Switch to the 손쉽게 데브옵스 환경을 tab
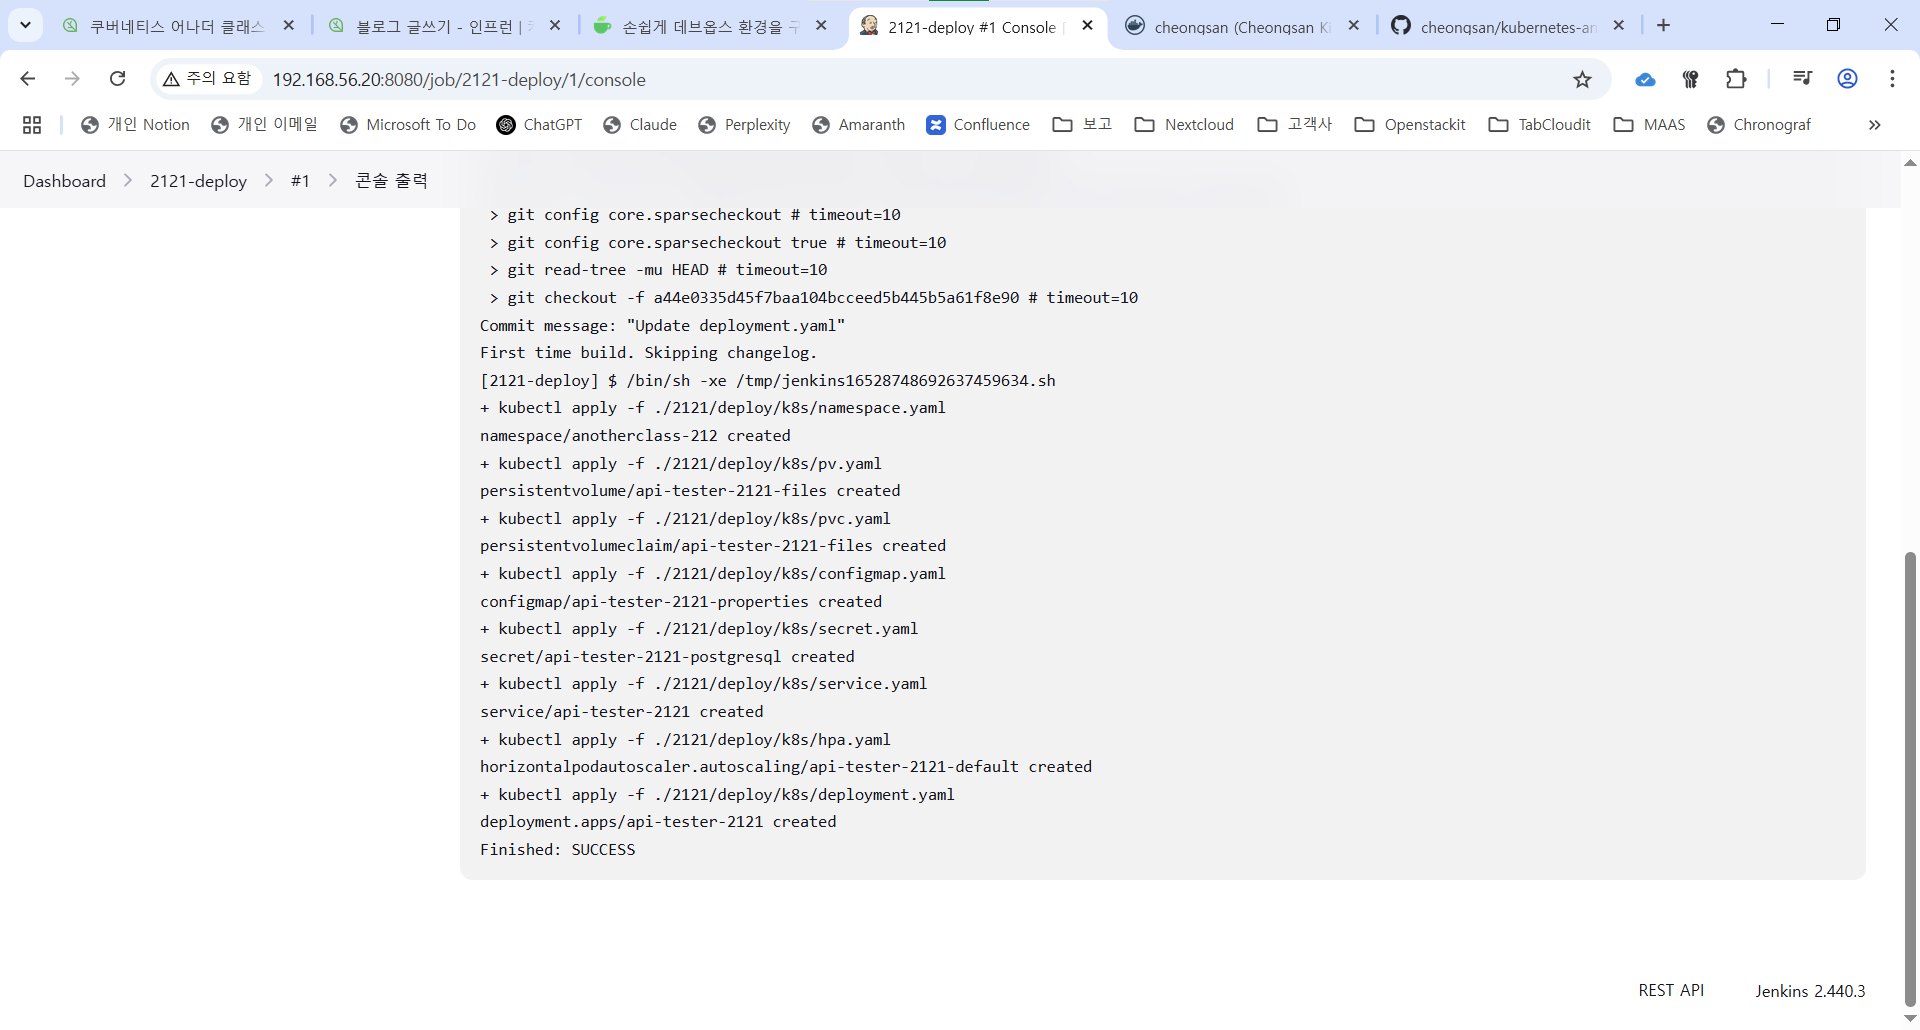1920x1030 pixels. click(x=710, y=26)
